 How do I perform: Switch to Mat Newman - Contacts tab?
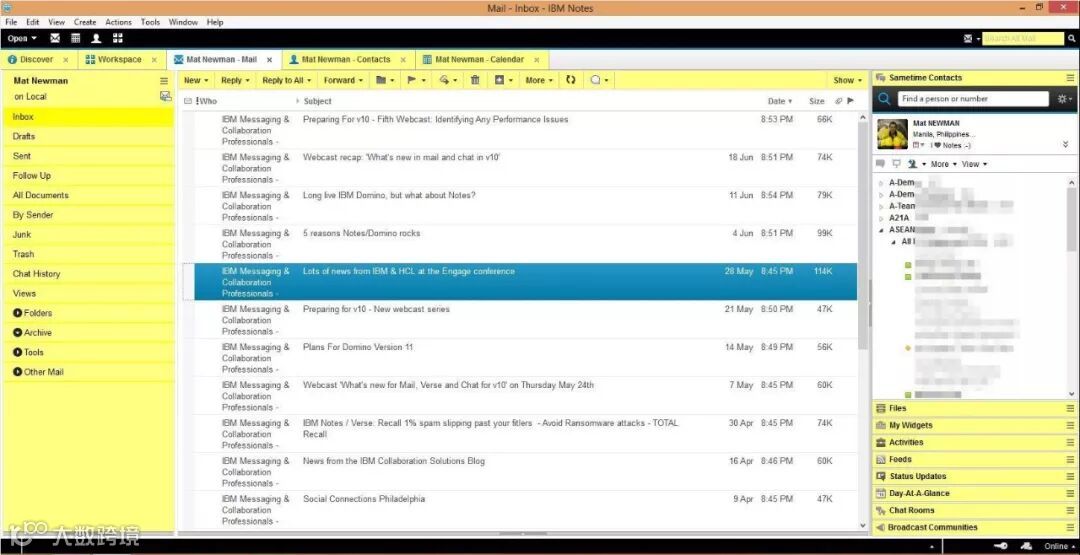point(346,60)
